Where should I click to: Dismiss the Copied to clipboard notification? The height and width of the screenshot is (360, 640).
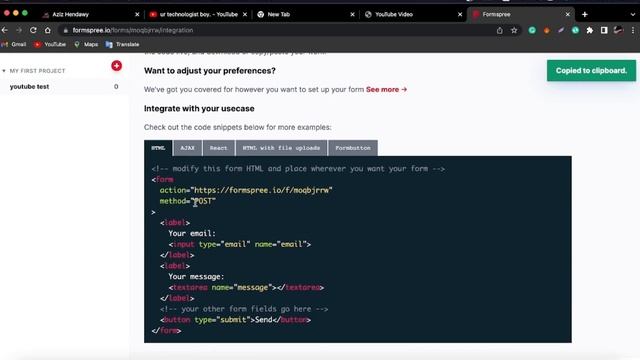(x=591, y=71)
